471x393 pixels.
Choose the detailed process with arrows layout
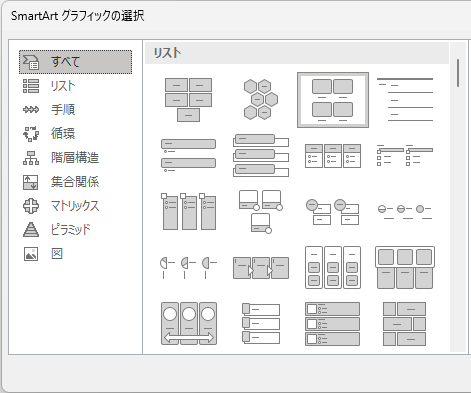261,267
